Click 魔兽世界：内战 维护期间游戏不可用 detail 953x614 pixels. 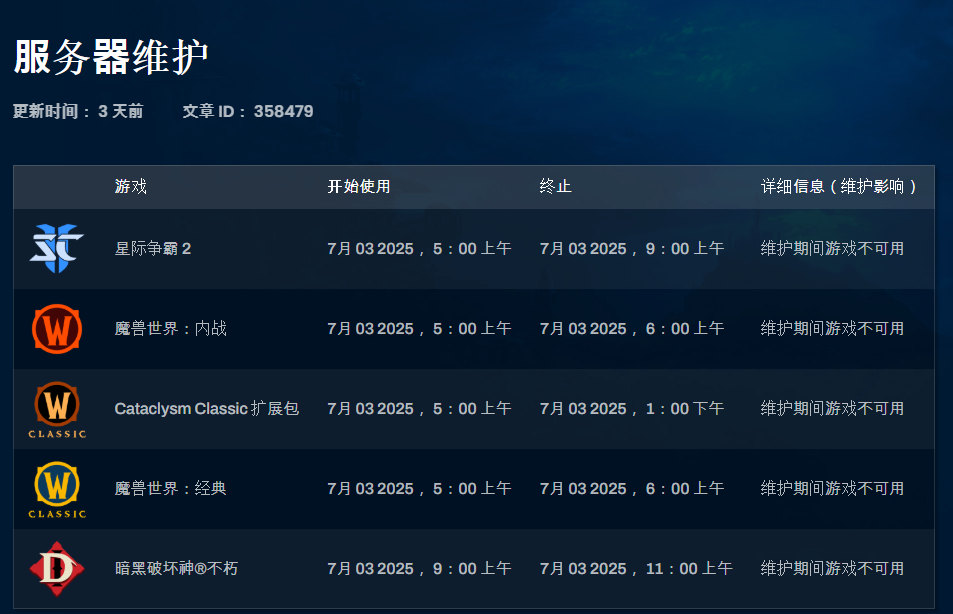pyautogui.click(x=832, y=329)
